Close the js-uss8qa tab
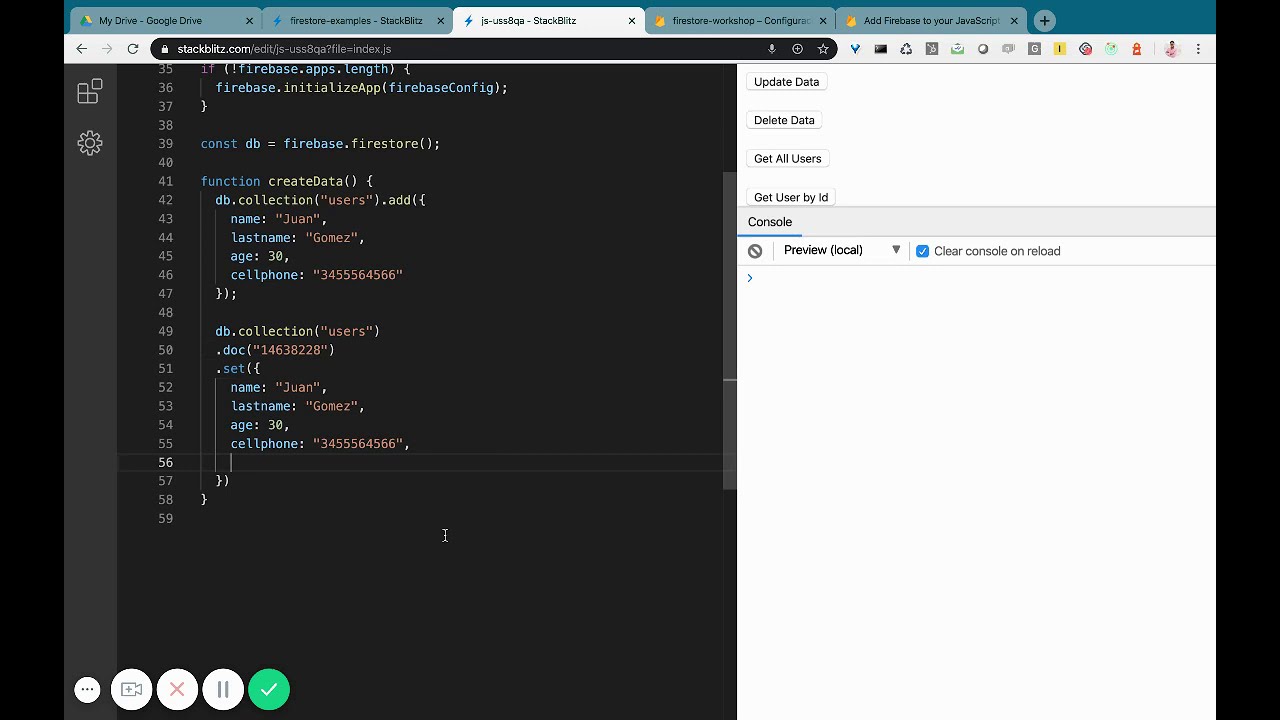Screen dimensions: 1280x720 coord(632,21)
